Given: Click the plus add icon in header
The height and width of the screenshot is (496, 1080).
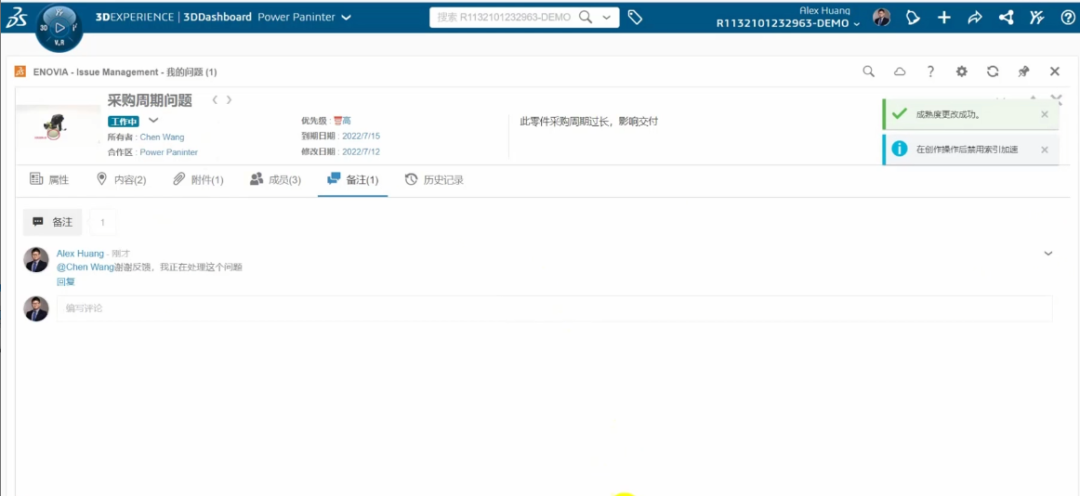Looking at the screenshot, I should click(944, 18).
